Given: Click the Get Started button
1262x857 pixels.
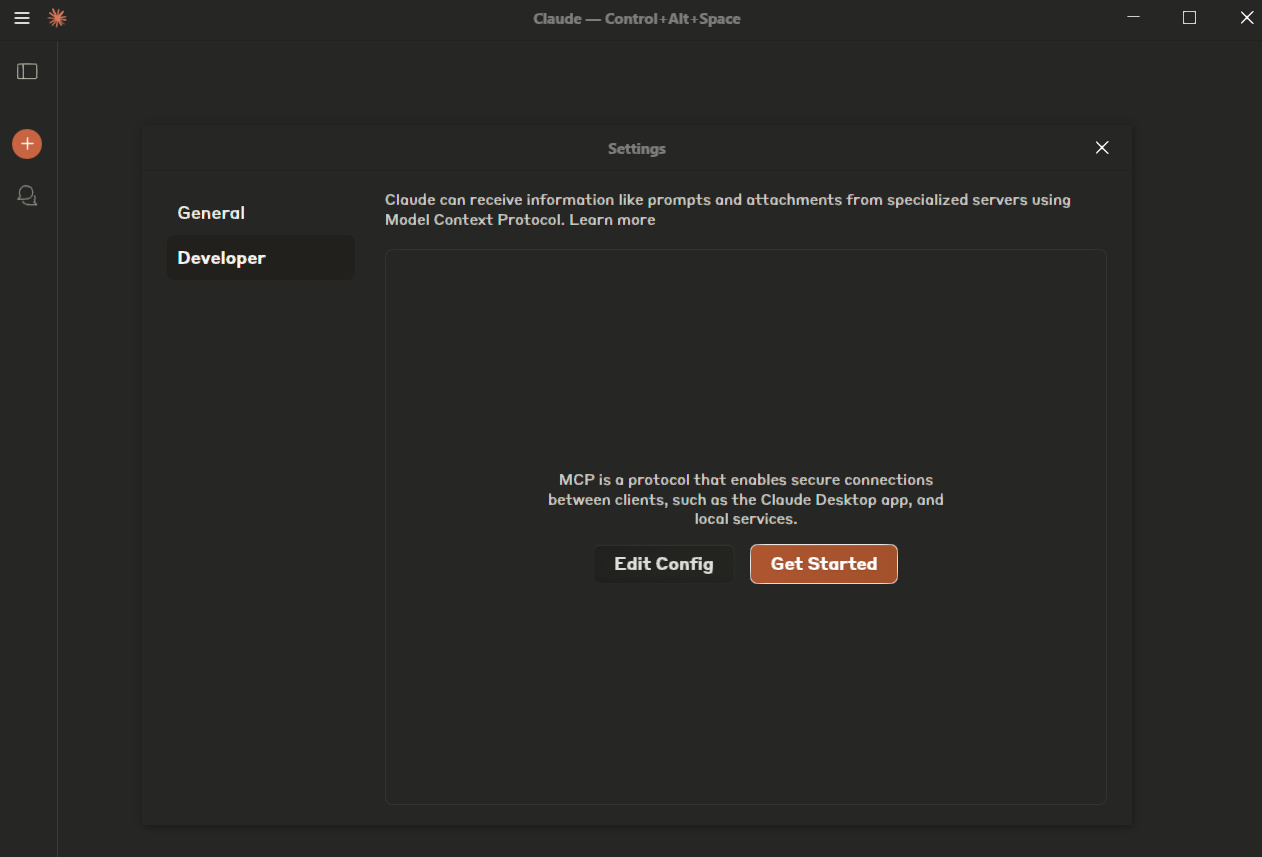Looking at the screenshot, I should [x=823, y=564].
